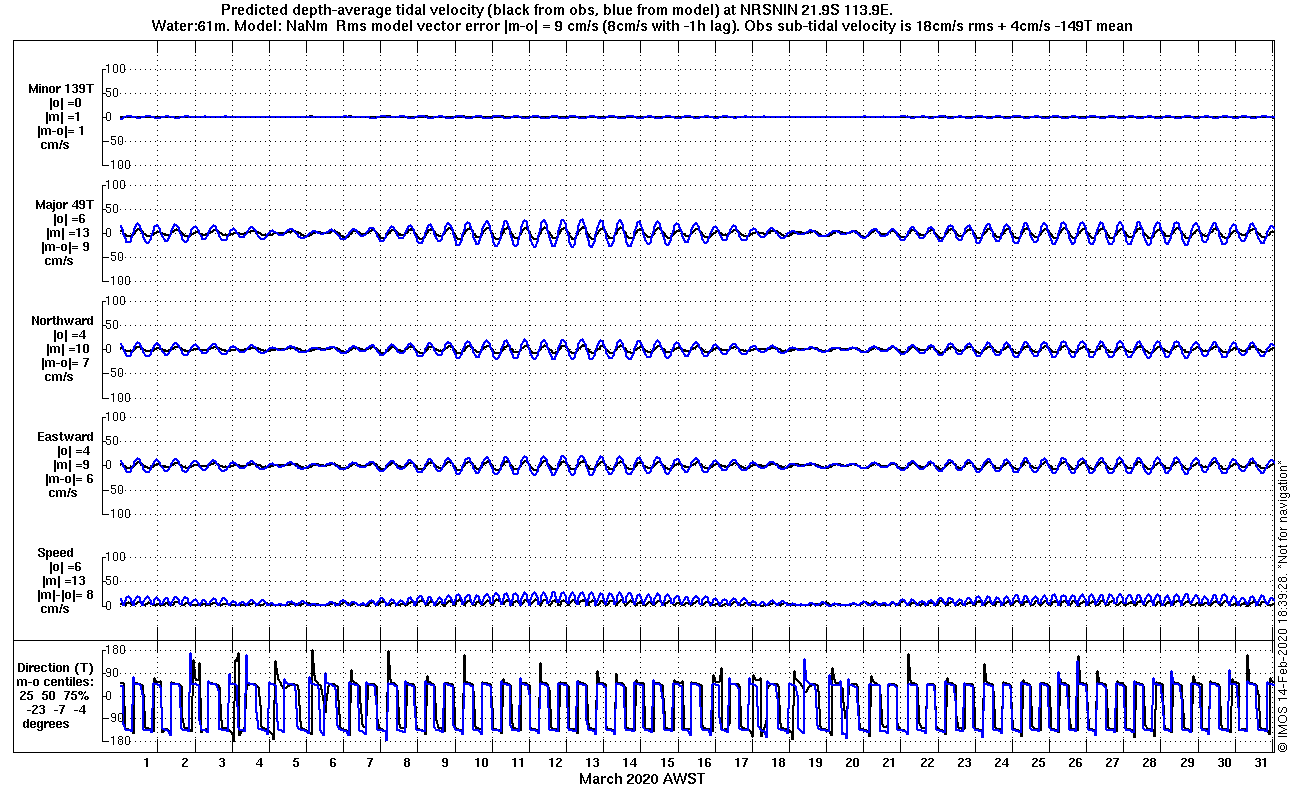Screen dimensions: 1300x800
Task: Select the 'Direction (T)' panel label
Action: click(x=57, y=667)
